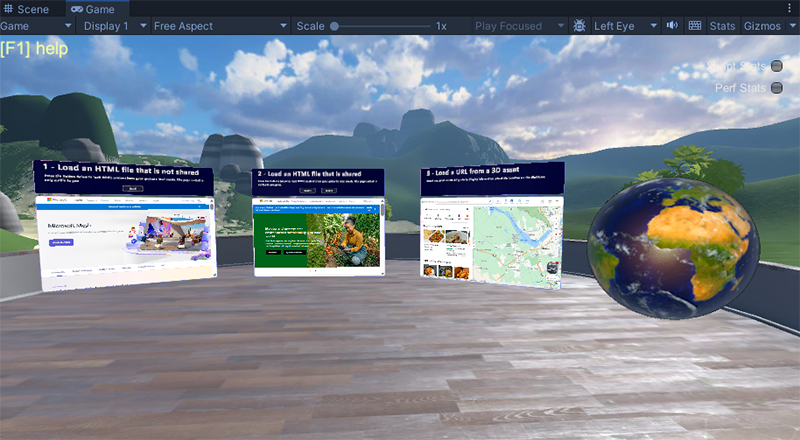
Task: Toggle the Stats overlay button
Action: 722,26
